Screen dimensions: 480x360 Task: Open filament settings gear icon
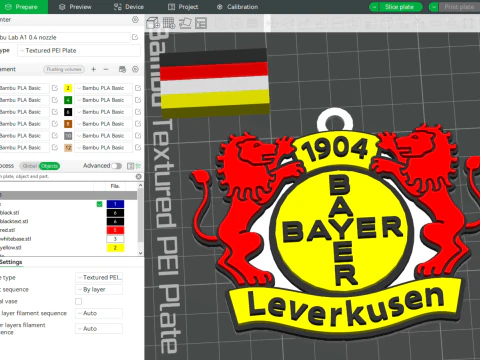click(135, 69)
